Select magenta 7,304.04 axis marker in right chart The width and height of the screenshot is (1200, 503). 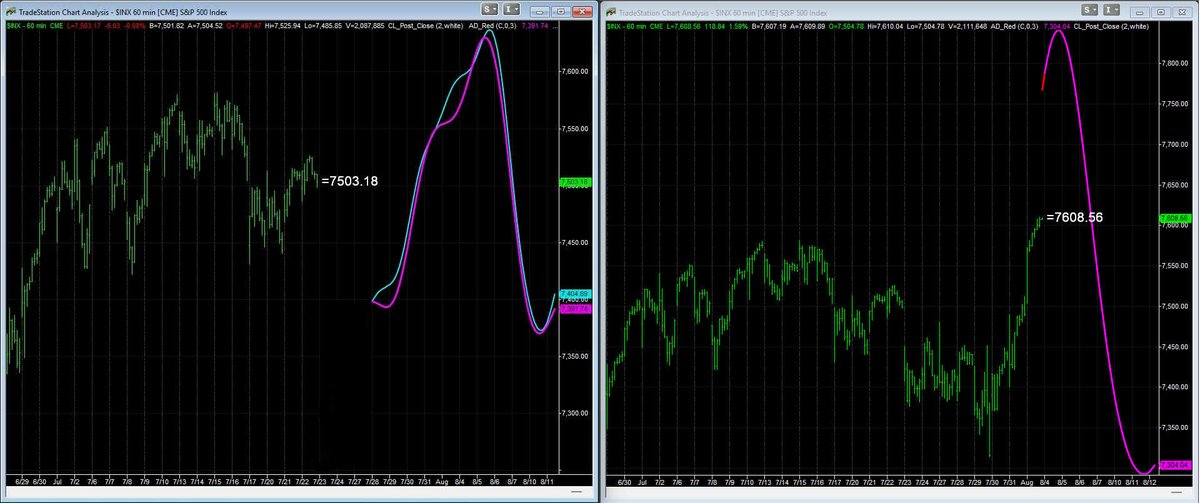pyautogui.click(x=1176, y=465)
